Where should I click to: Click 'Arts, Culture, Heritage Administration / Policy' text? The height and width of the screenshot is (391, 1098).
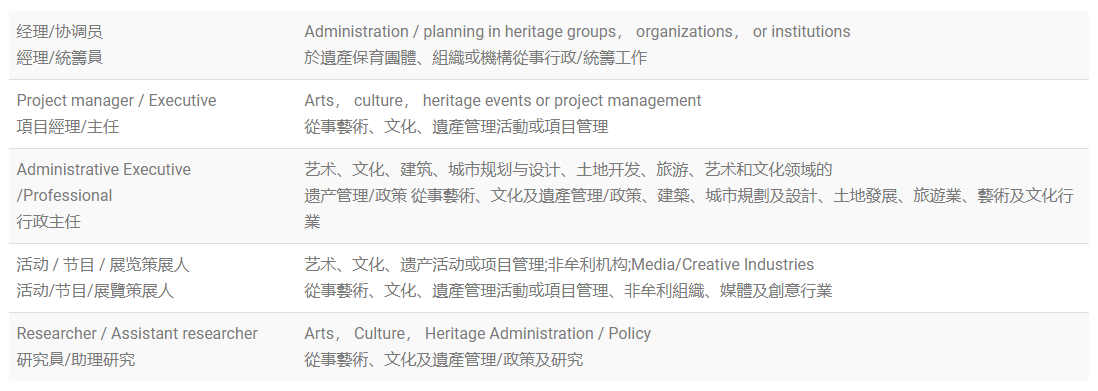[x=478, y=334]
